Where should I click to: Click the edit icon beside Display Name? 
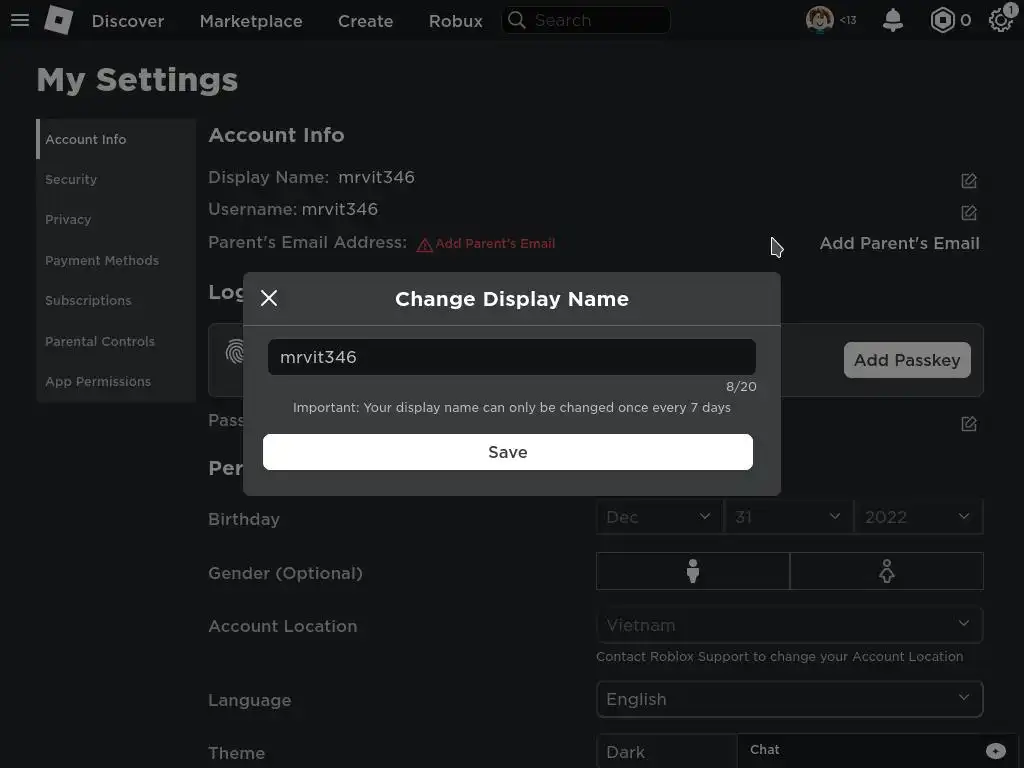tap(969, 181)
